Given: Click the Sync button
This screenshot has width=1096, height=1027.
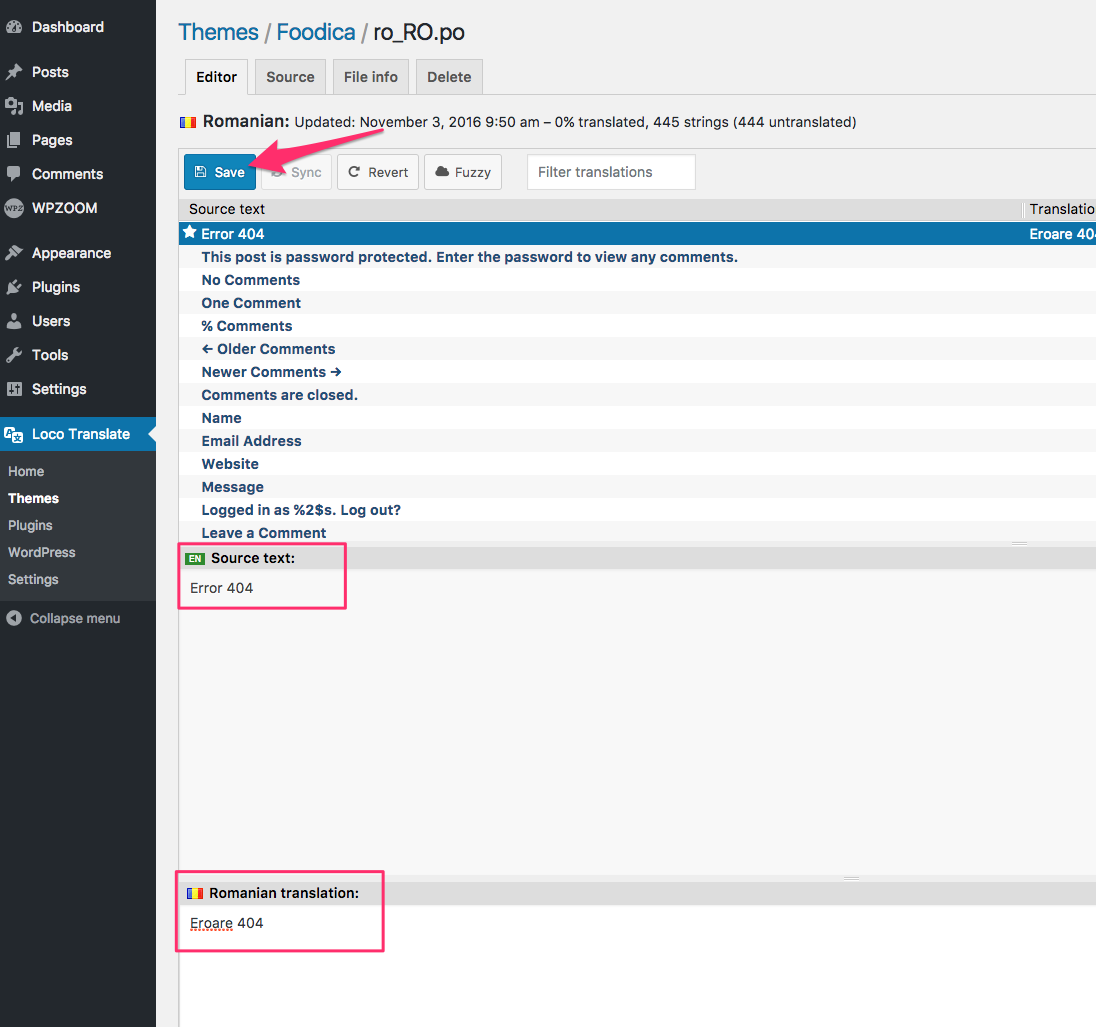Looking at the screenshot, I should (x=296, y=172).
